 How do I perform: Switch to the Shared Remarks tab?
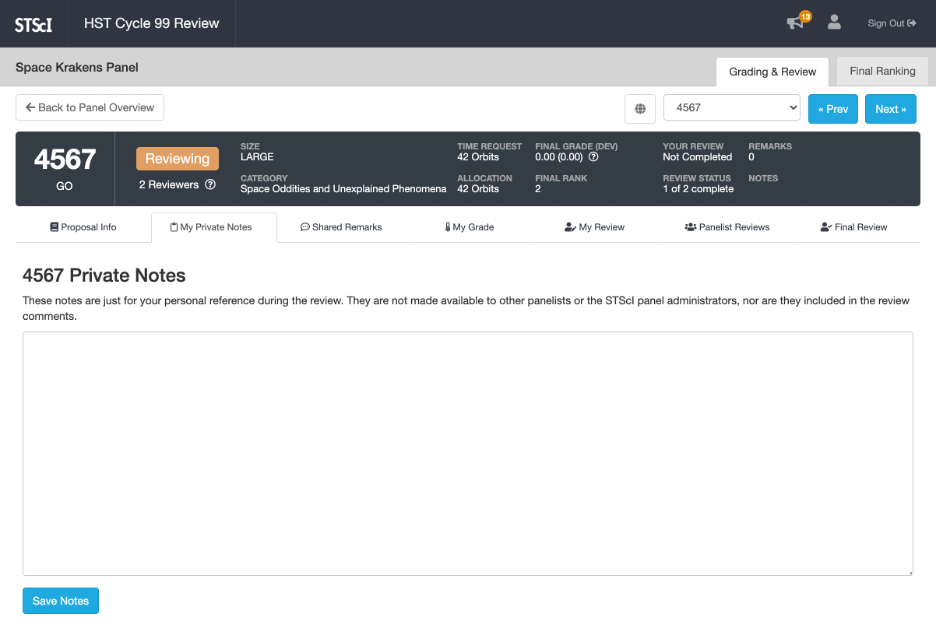(341, 227)
